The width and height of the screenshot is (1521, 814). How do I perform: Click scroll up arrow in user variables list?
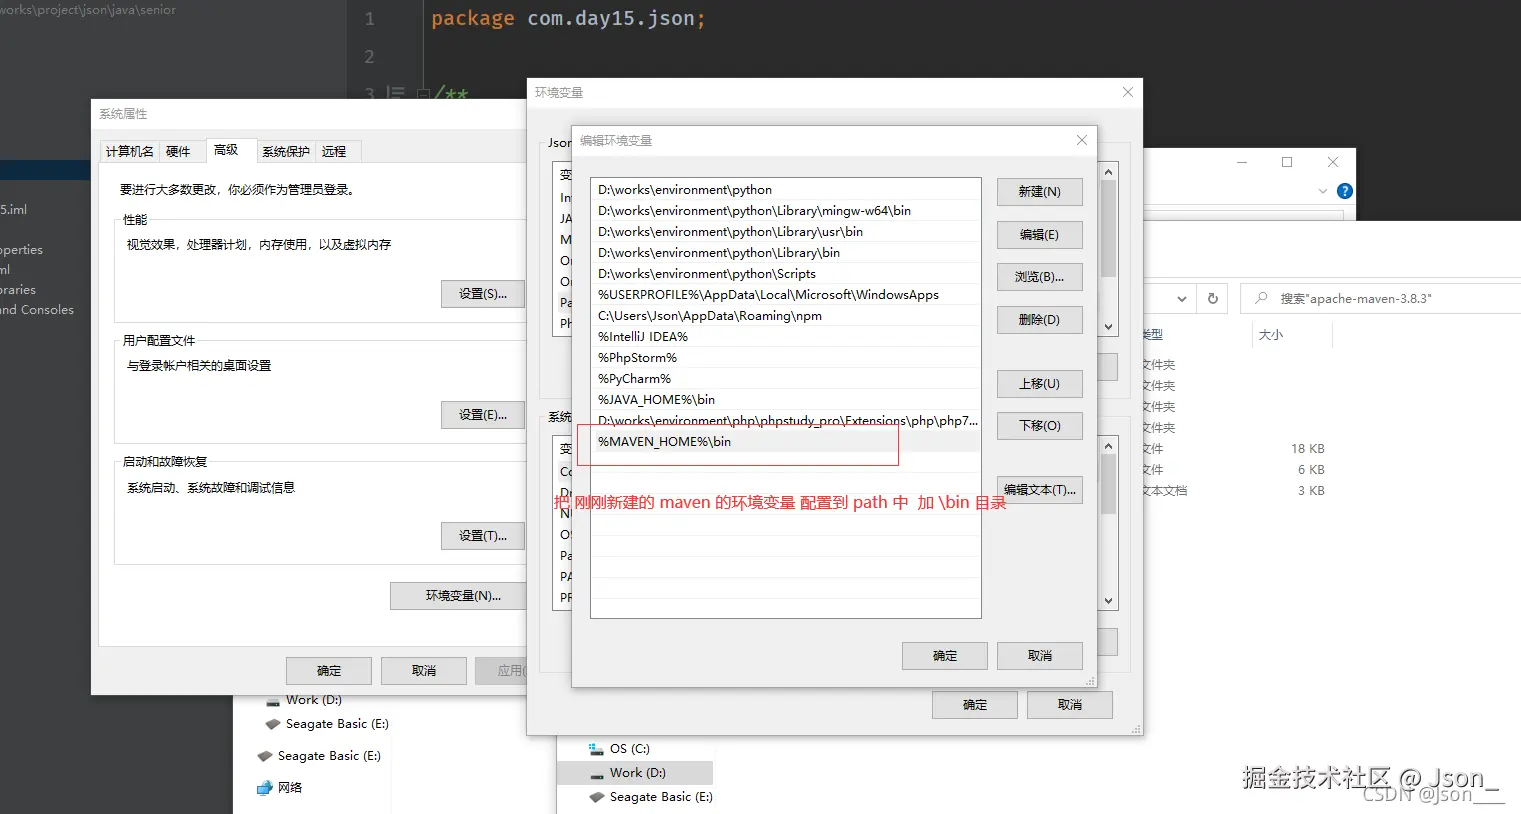1108,173
